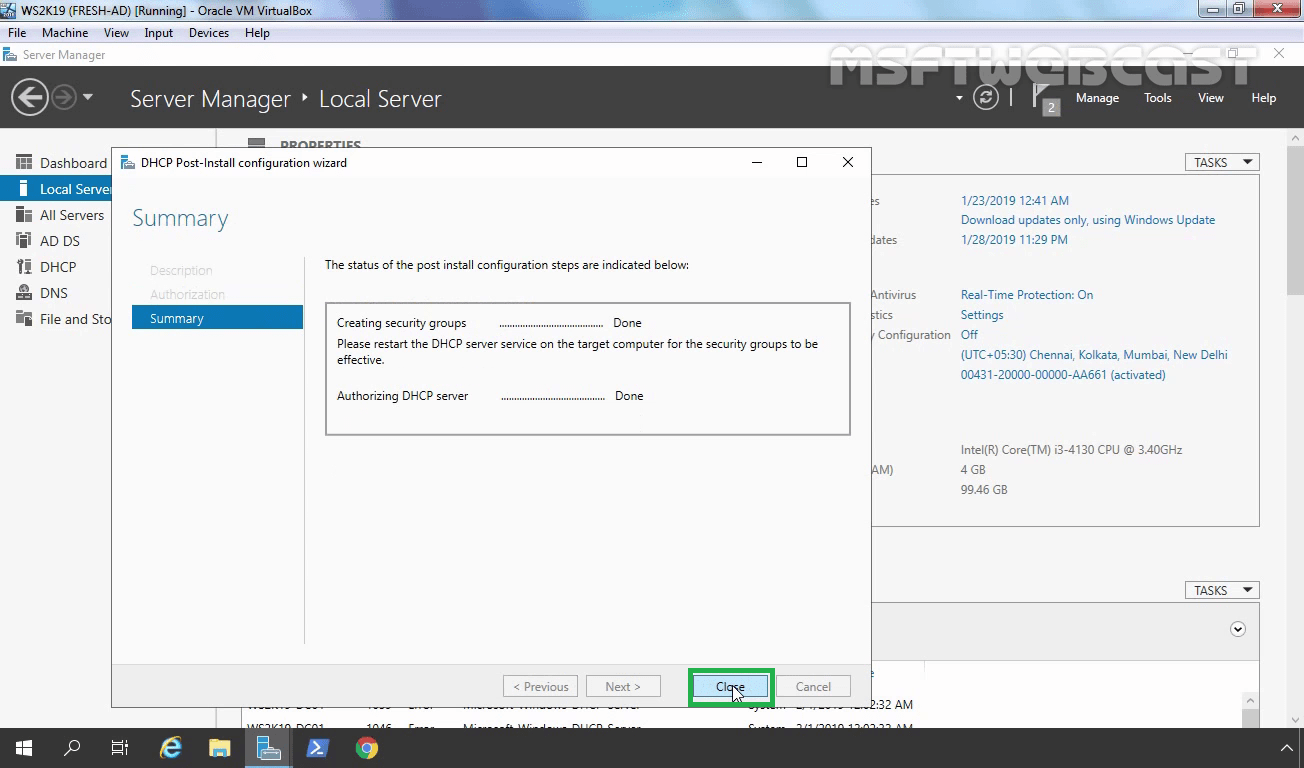Open Google Chrome from the taskbar
The image size is (1304, 768).
pyautogui.click(x=366, y=747)
